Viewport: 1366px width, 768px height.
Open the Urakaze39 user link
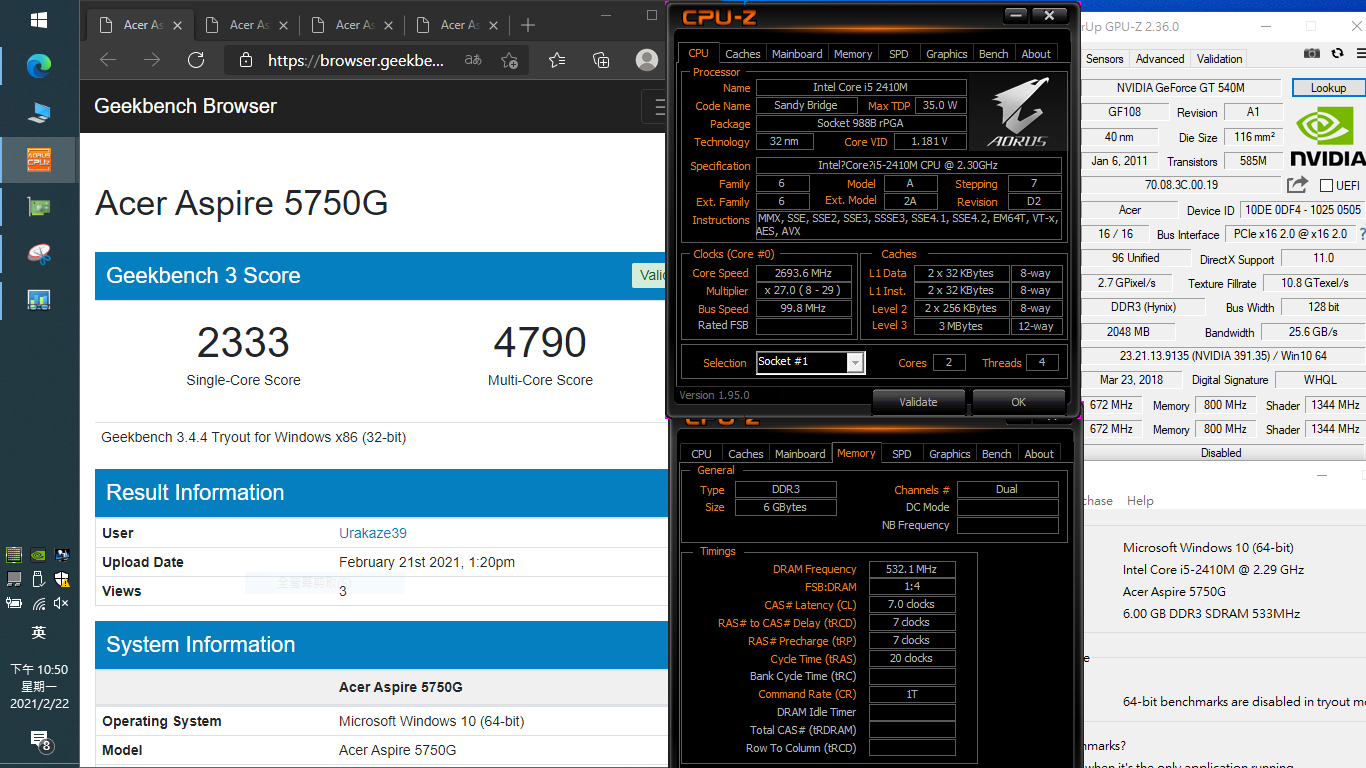click(373, 533)
